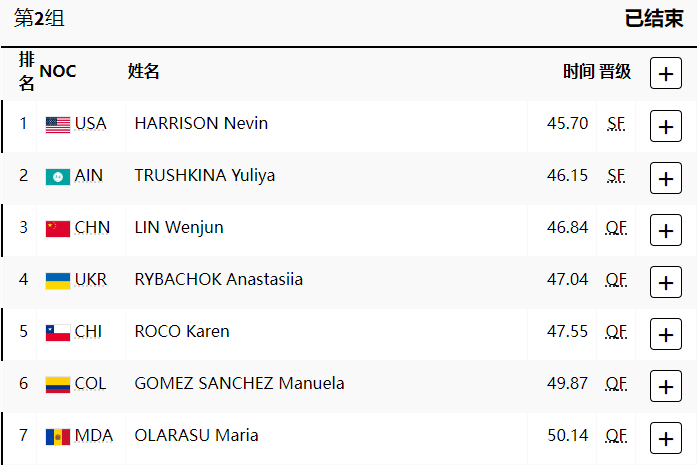Expand details for ROCO Karen

click(666, 334)
